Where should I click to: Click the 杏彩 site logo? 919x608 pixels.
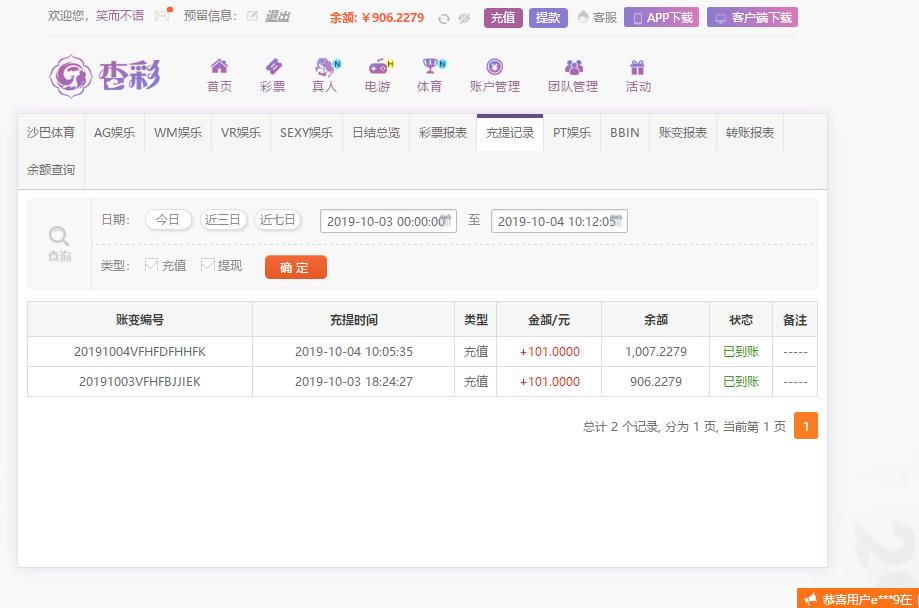click(105, 76)
